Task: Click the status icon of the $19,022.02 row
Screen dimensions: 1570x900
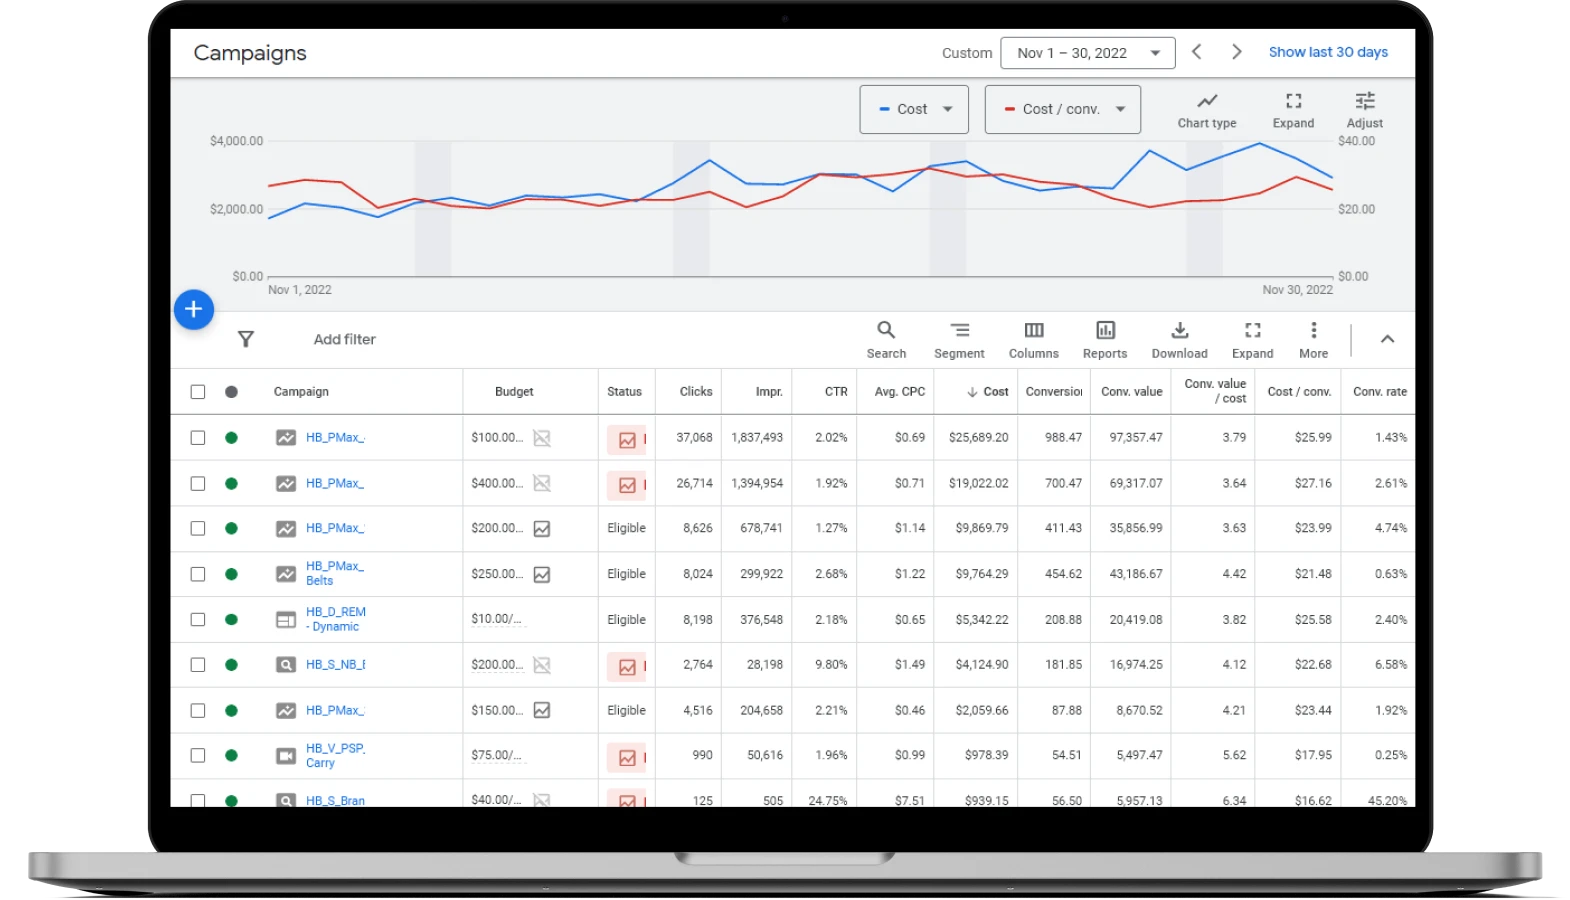Action: click(627, 485)
